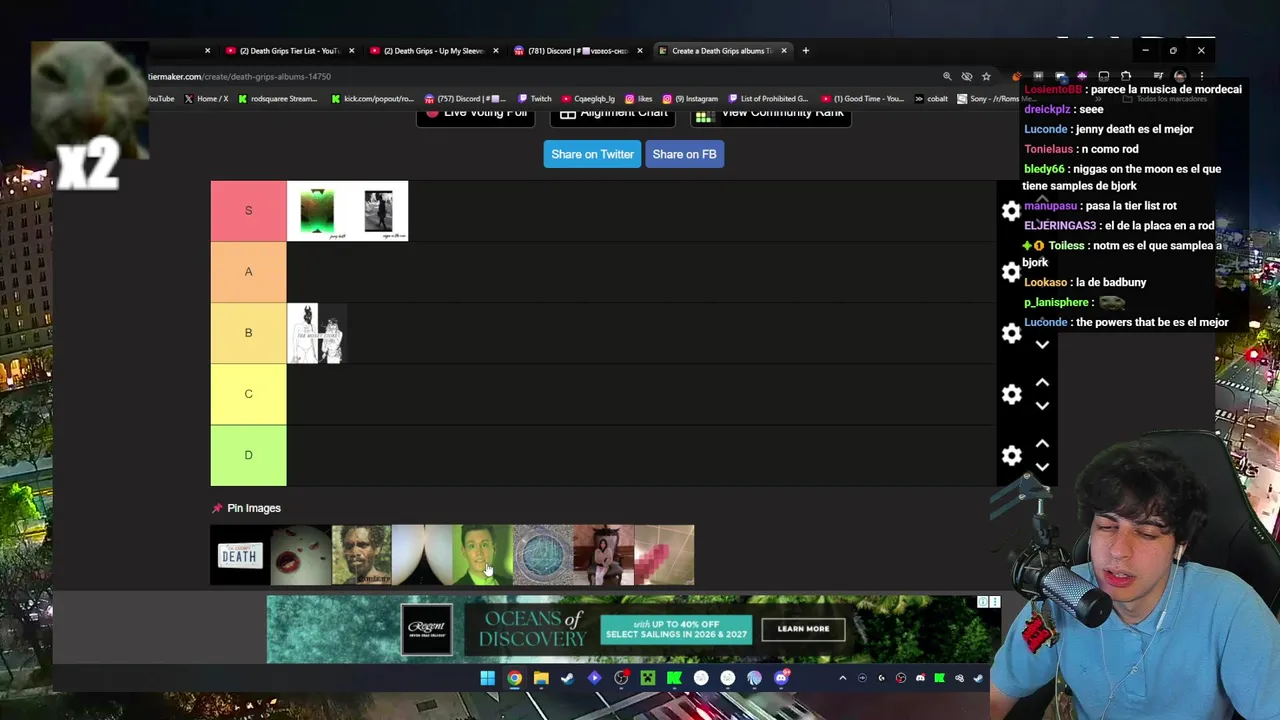Open settings gear for B tier row

pos(1011,333)
